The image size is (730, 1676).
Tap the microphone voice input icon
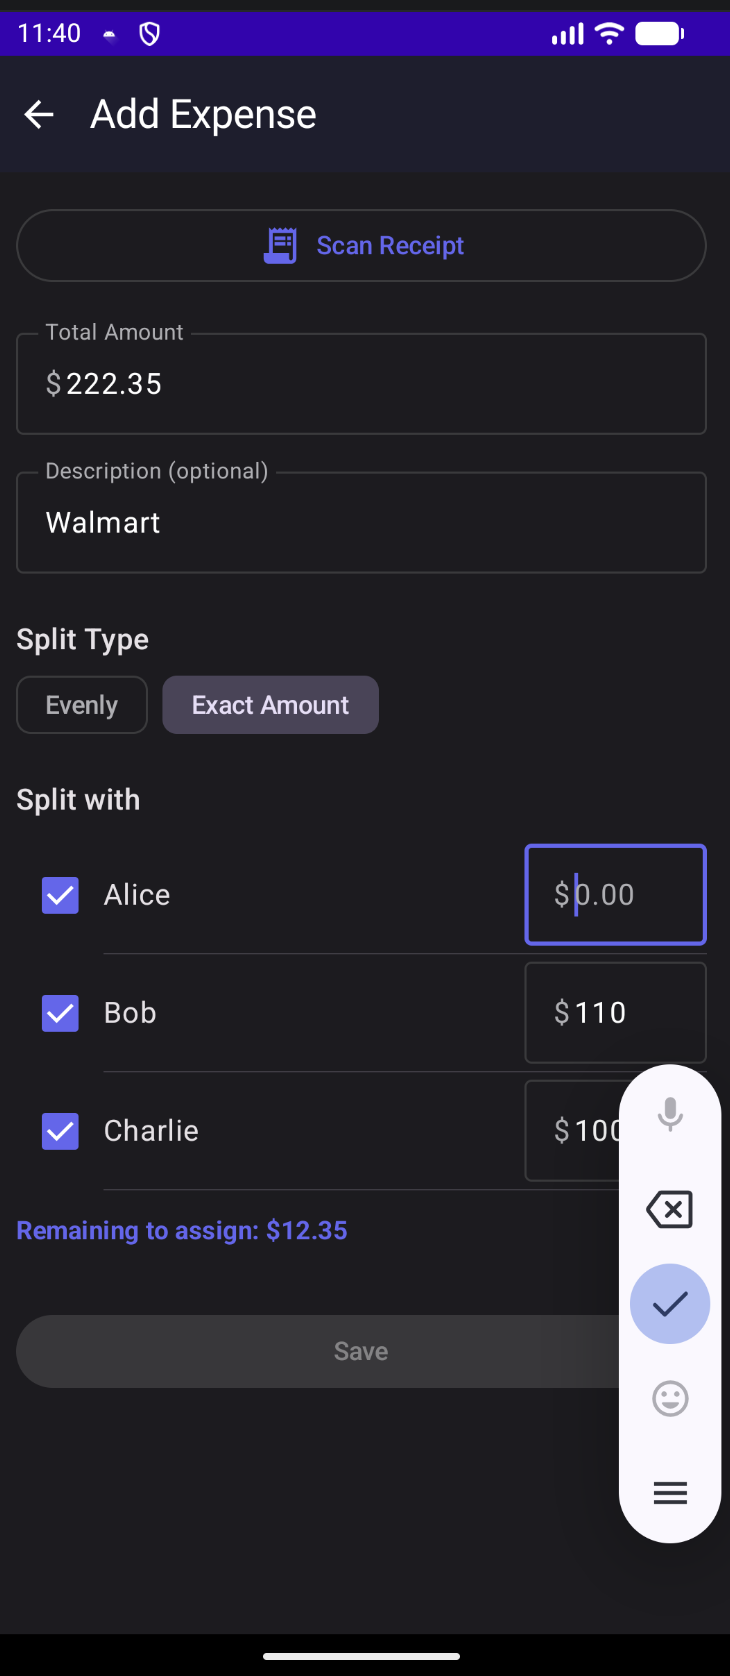coord(670,1113)
